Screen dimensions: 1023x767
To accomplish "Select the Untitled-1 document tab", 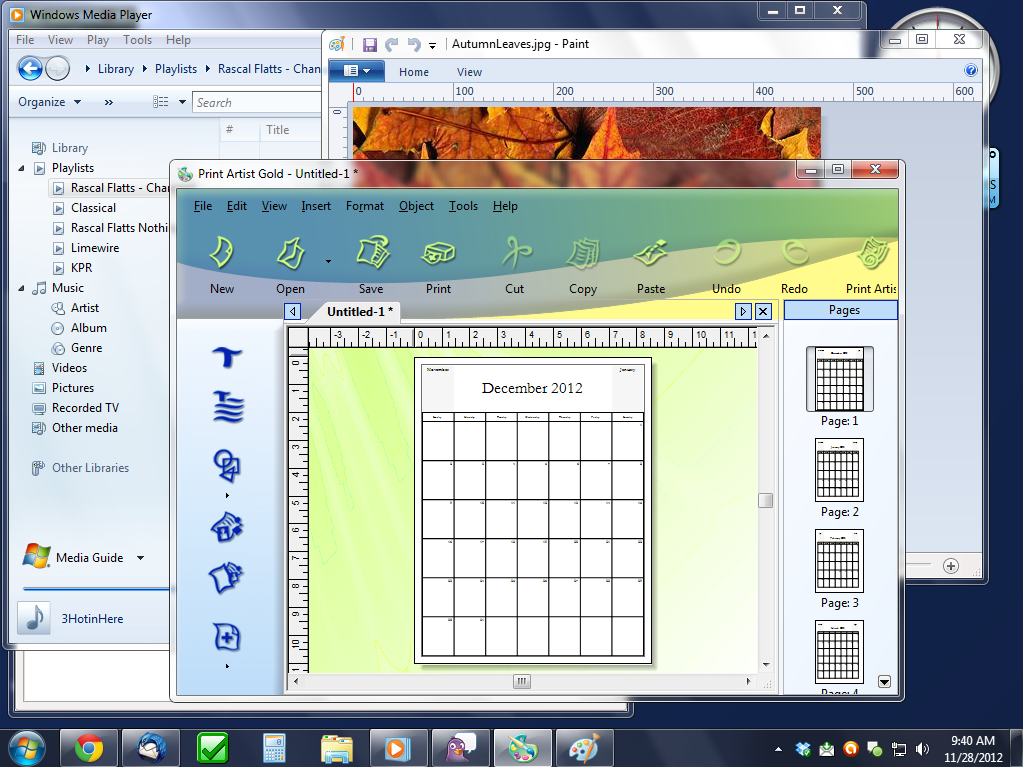I will (356, 312).
